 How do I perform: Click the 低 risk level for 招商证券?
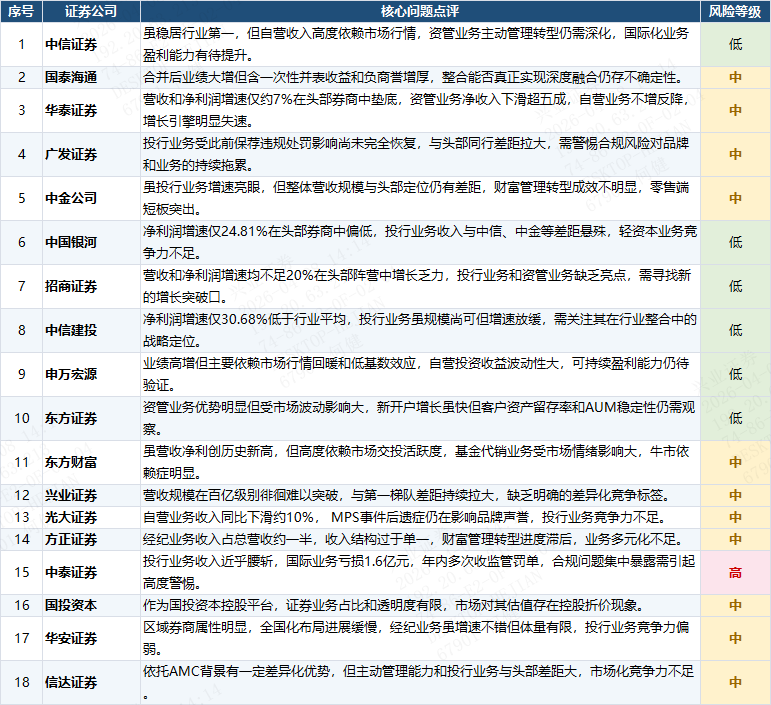tap(735, 286)
